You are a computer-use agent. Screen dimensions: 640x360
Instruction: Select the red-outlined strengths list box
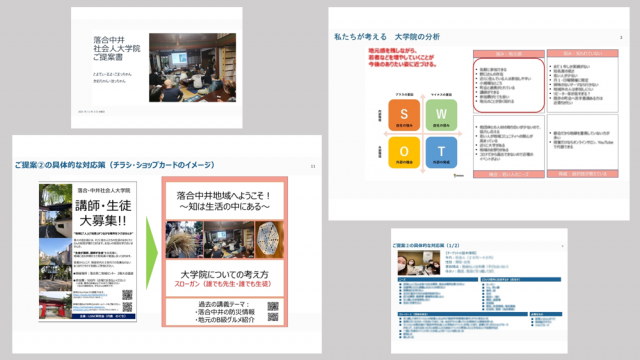tap(509, 85)
